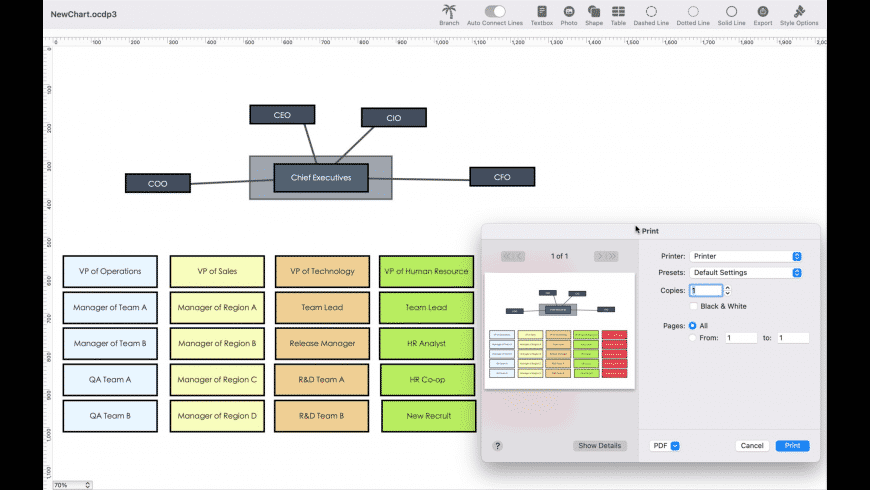Select the Release Manager box

[x=322, y=343]
